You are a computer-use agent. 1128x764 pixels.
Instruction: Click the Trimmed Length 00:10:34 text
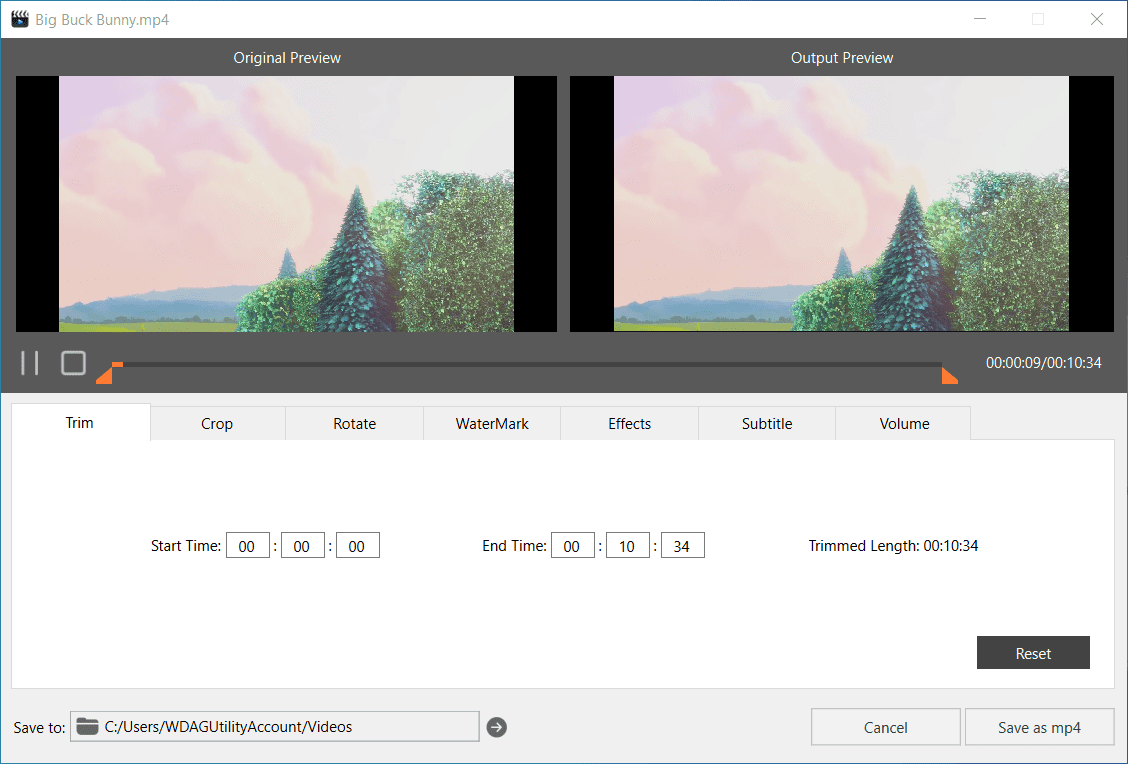point(893,545)
